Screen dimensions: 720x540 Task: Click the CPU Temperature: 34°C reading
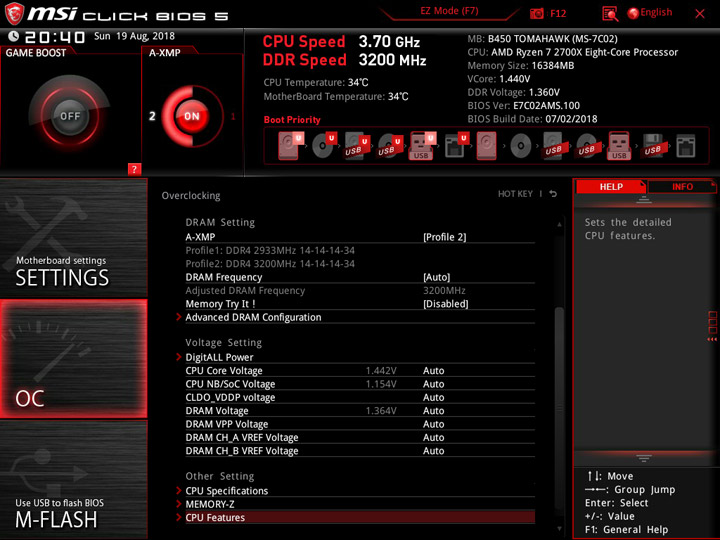coord(316,83)
